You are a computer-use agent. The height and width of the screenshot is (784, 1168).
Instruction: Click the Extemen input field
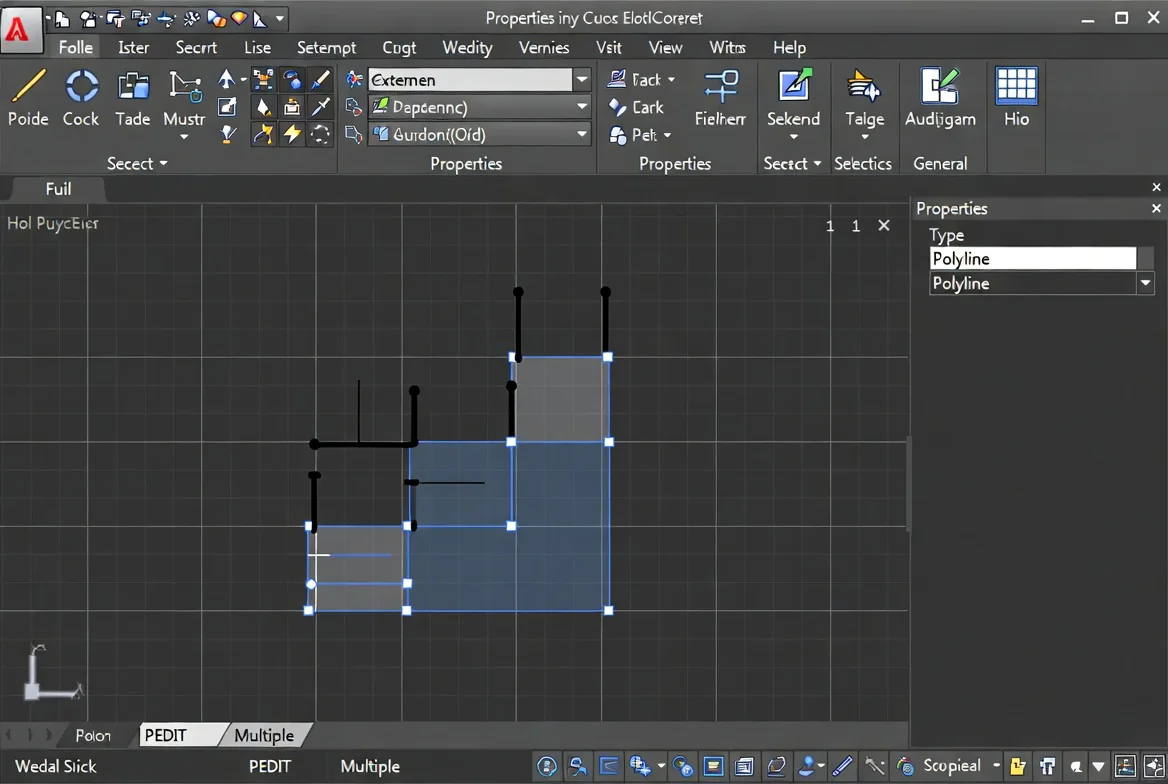(469, 79)
